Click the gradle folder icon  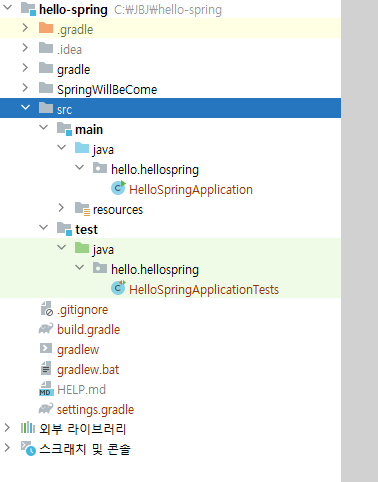[46, 68]
